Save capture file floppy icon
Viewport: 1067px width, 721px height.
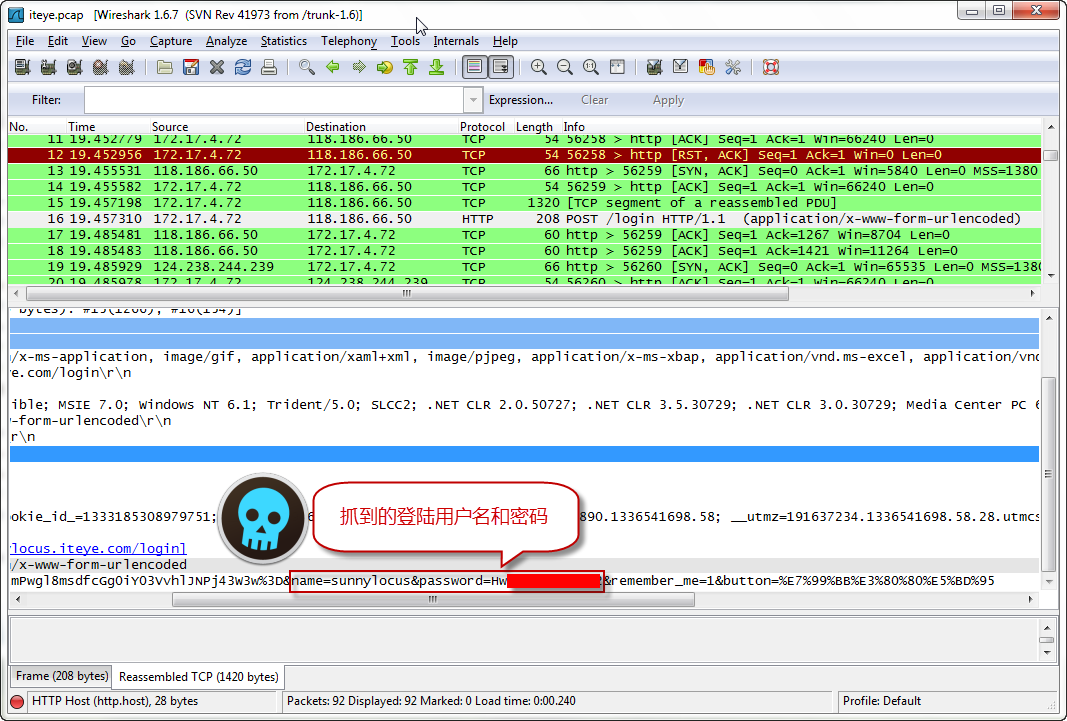pyautogui.click(x=191, y=67)
